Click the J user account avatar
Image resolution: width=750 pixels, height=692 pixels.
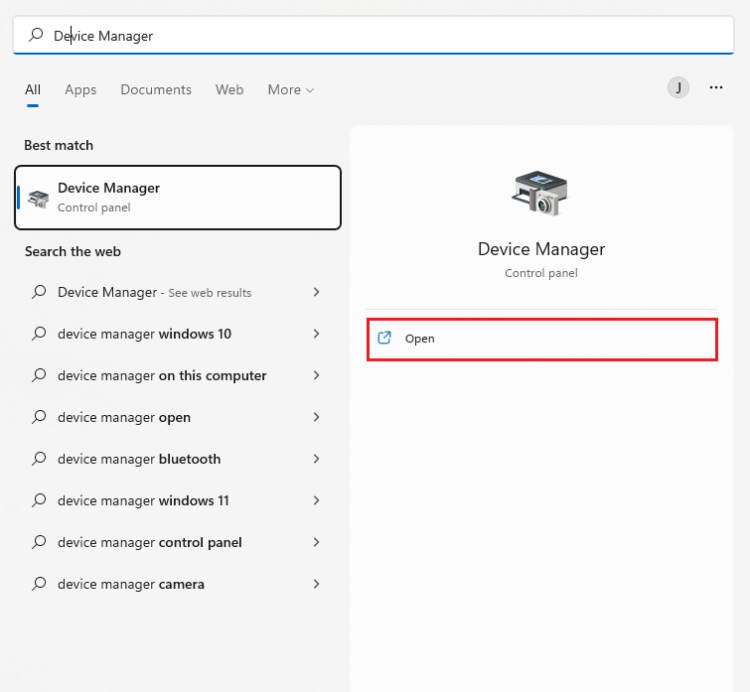pos(679,88)
